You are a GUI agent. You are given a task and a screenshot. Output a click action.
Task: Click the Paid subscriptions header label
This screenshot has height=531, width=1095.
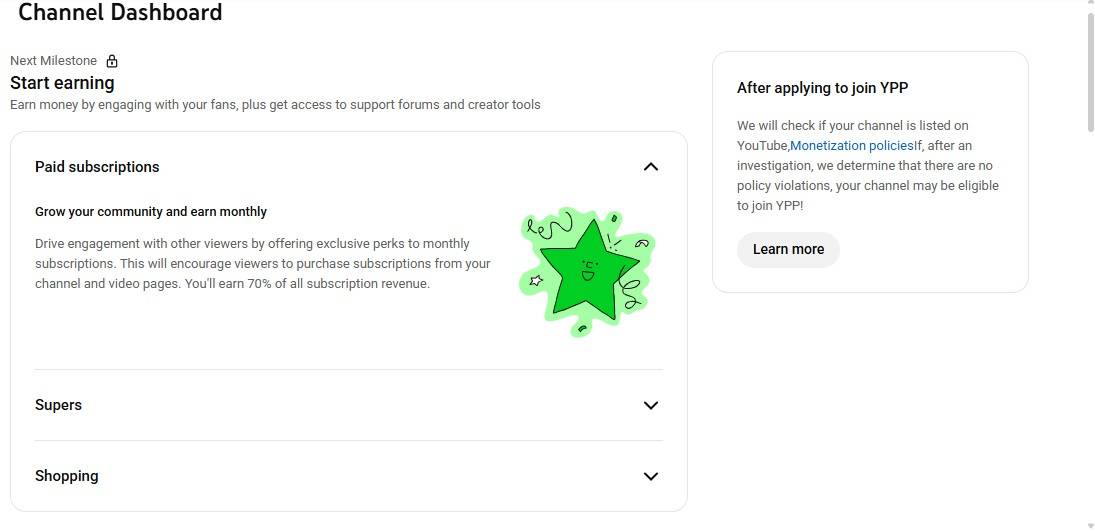click(x=97, y=167)
